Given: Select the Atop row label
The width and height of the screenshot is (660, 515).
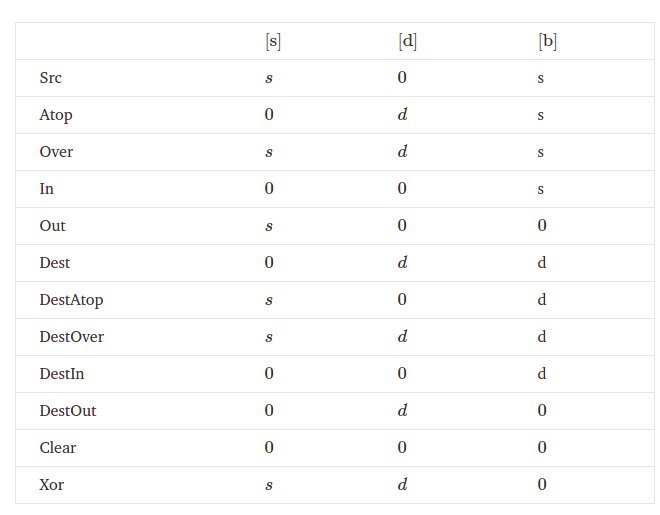Looking at the screenshot, I should 56,115.
